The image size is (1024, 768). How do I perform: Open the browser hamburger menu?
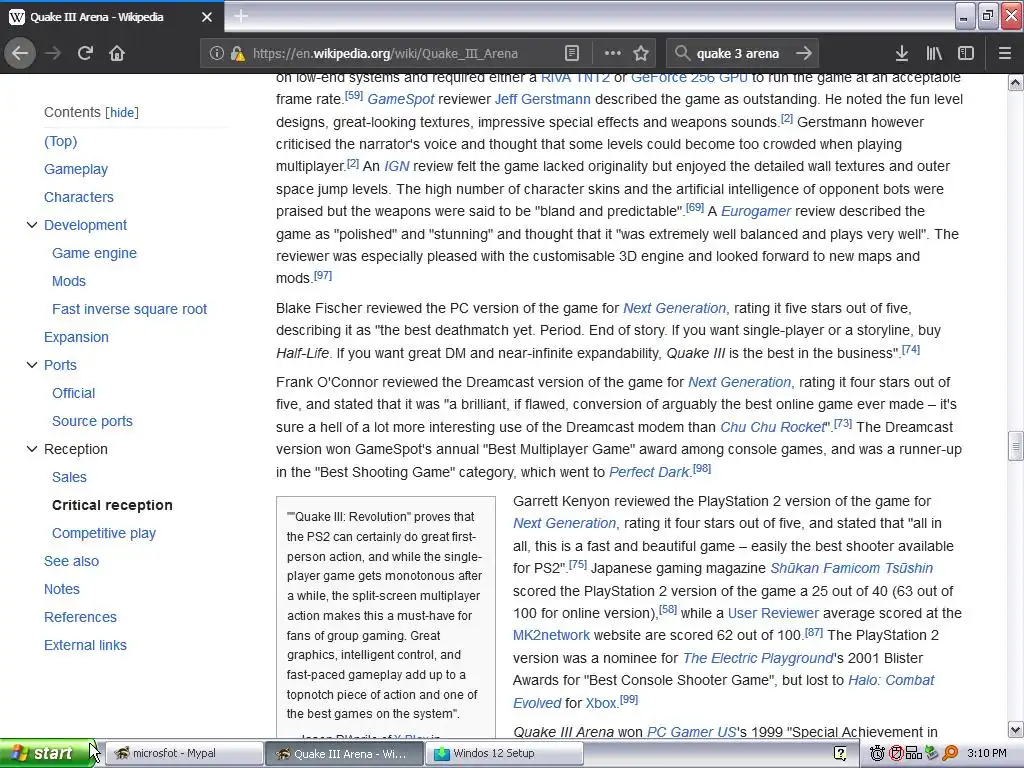coord(1004,54)
